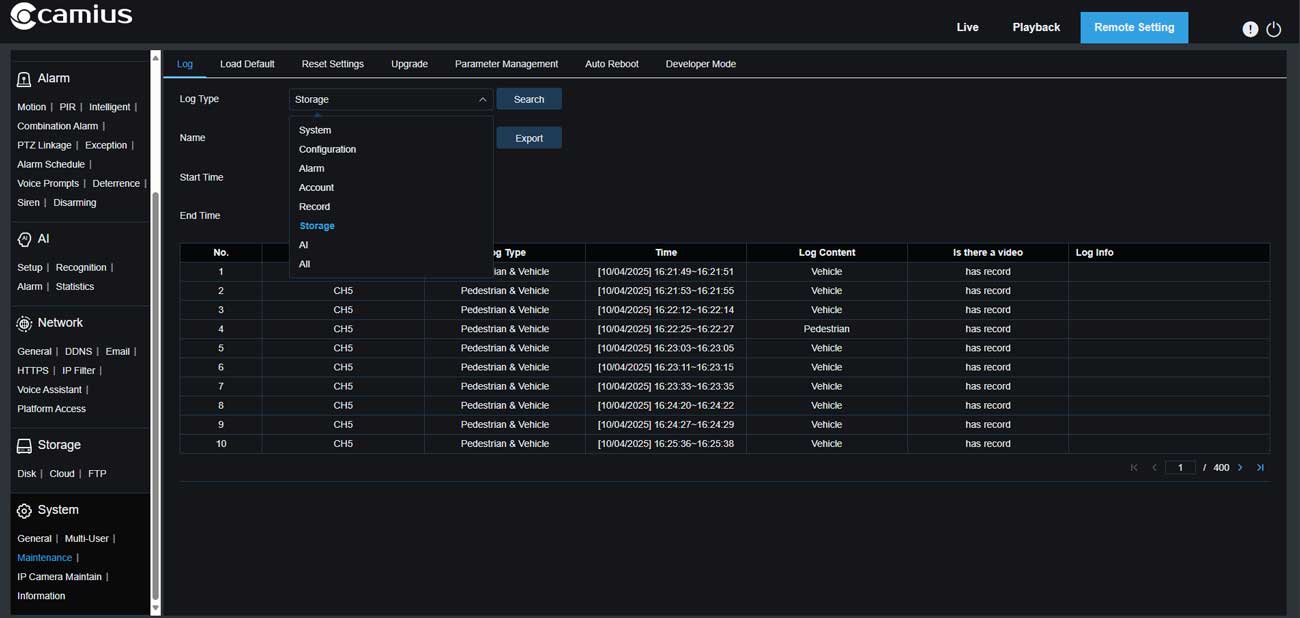The width and height of the screenshot is (1300, 618).
Task: Open the Auto Reboot tab
Action: tap(612, 64)
